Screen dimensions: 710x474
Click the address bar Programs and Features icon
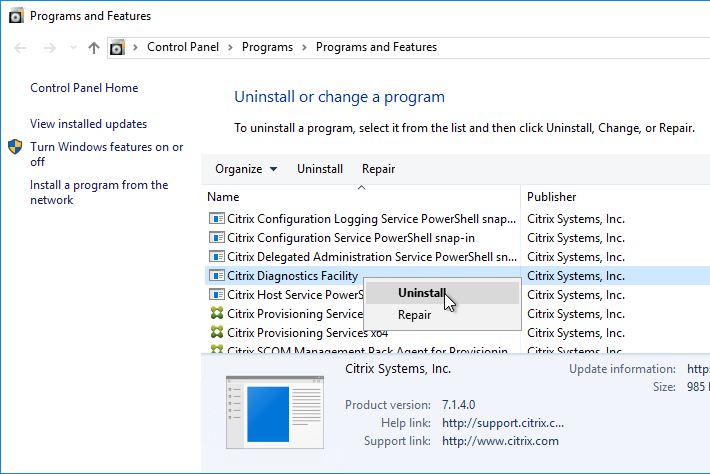117,48
